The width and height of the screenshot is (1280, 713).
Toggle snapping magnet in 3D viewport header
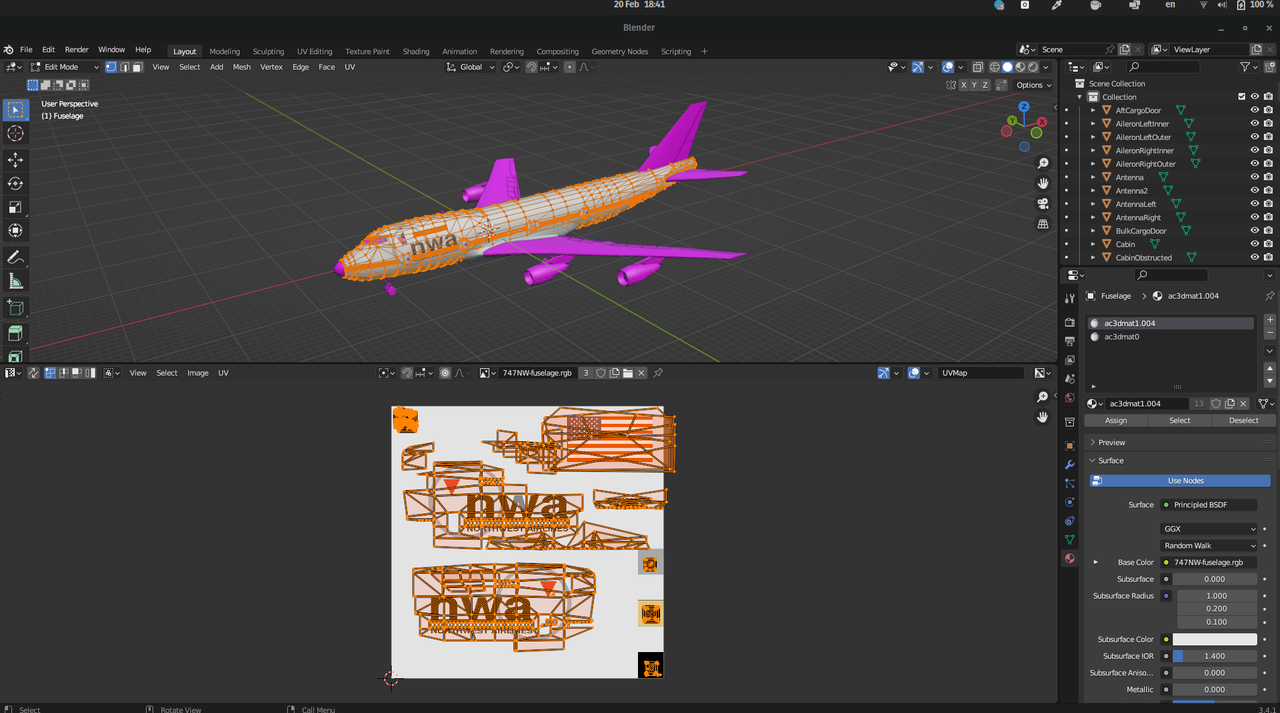(x=531, y=67)
